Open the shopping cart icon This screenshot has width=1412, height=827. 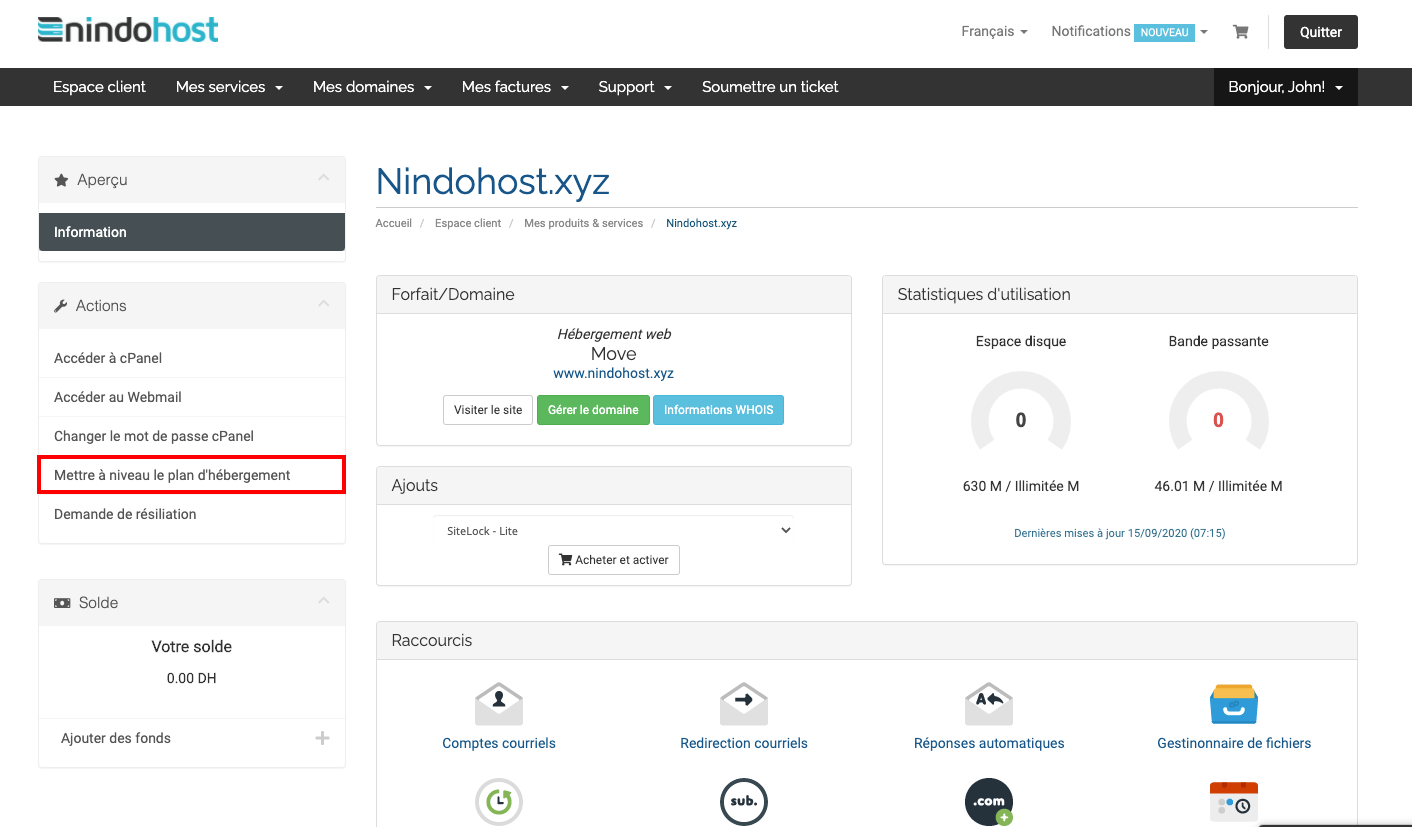pos(1240,32)
